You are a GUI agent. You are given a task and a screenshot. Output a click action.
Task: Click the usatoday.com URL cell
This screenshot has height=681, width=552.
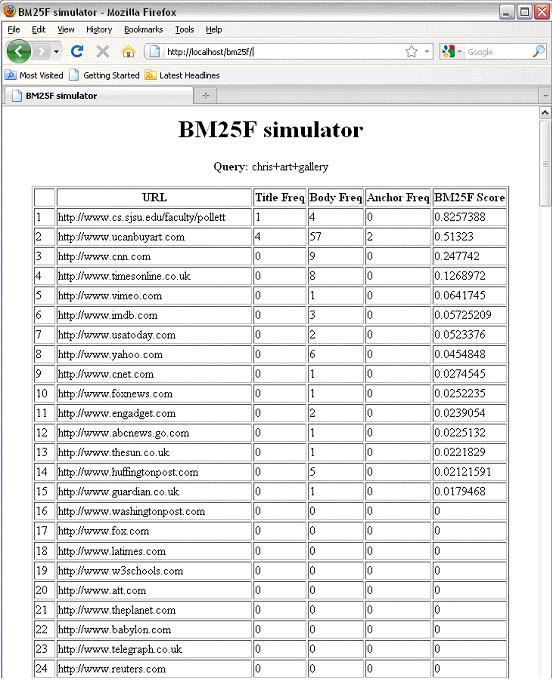(x=154, y=335)
